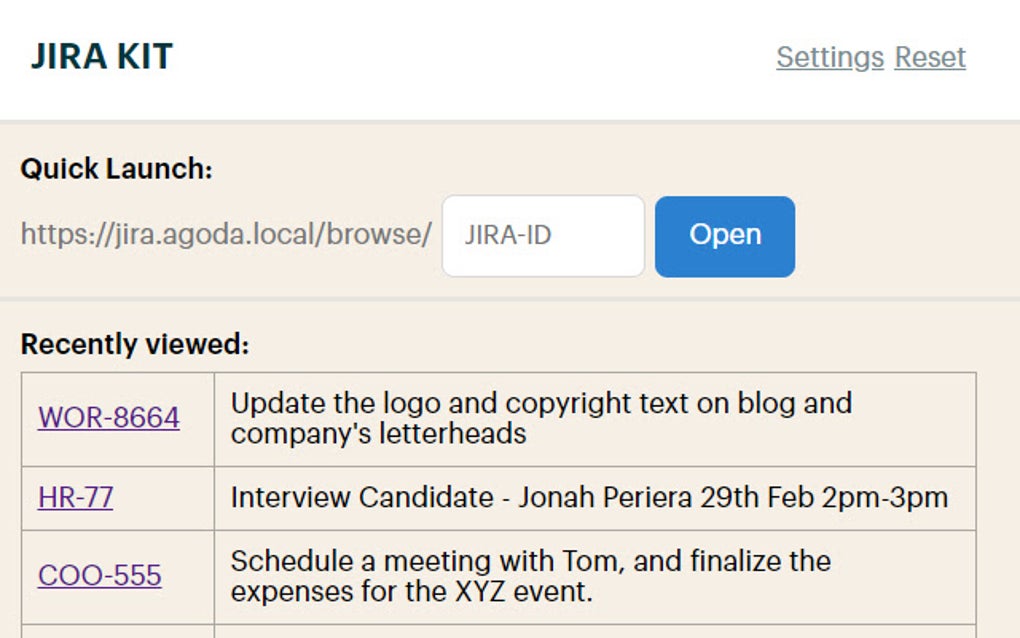
Task: Click the COO-555 issue ID cell
Action: pyautogui.click(x=116, y=575)
